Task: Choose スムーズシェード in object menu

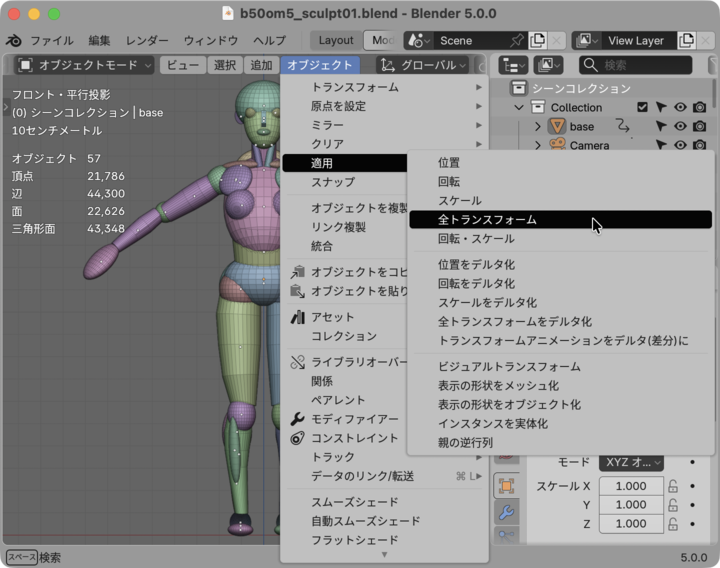Action: [384, 502]
